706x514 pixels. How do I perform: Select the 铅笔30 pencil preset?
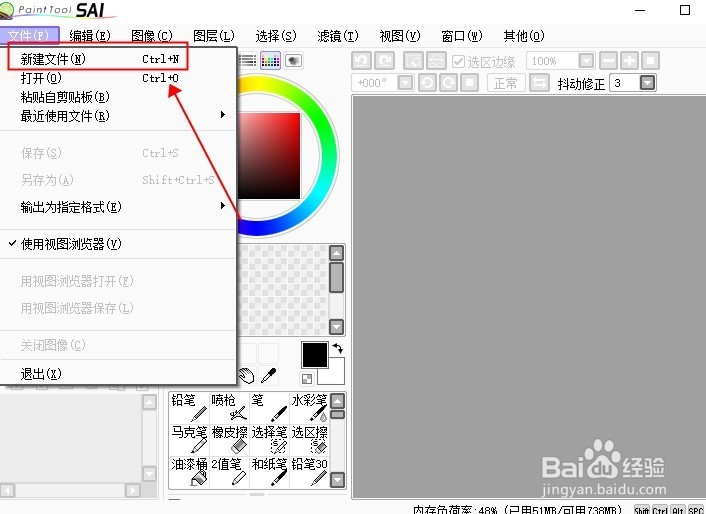(x=309, y=472)
